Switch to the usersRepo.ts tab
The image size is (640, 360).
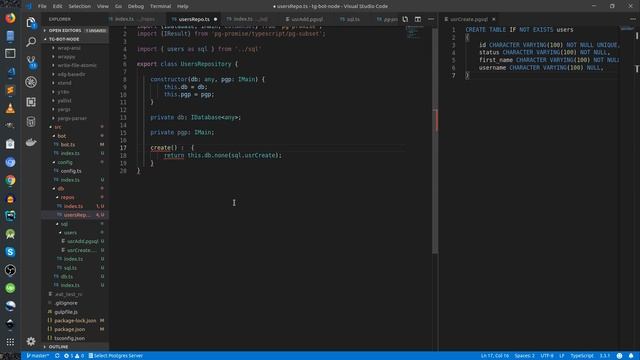pyautogui.click(x=194, y=19)
